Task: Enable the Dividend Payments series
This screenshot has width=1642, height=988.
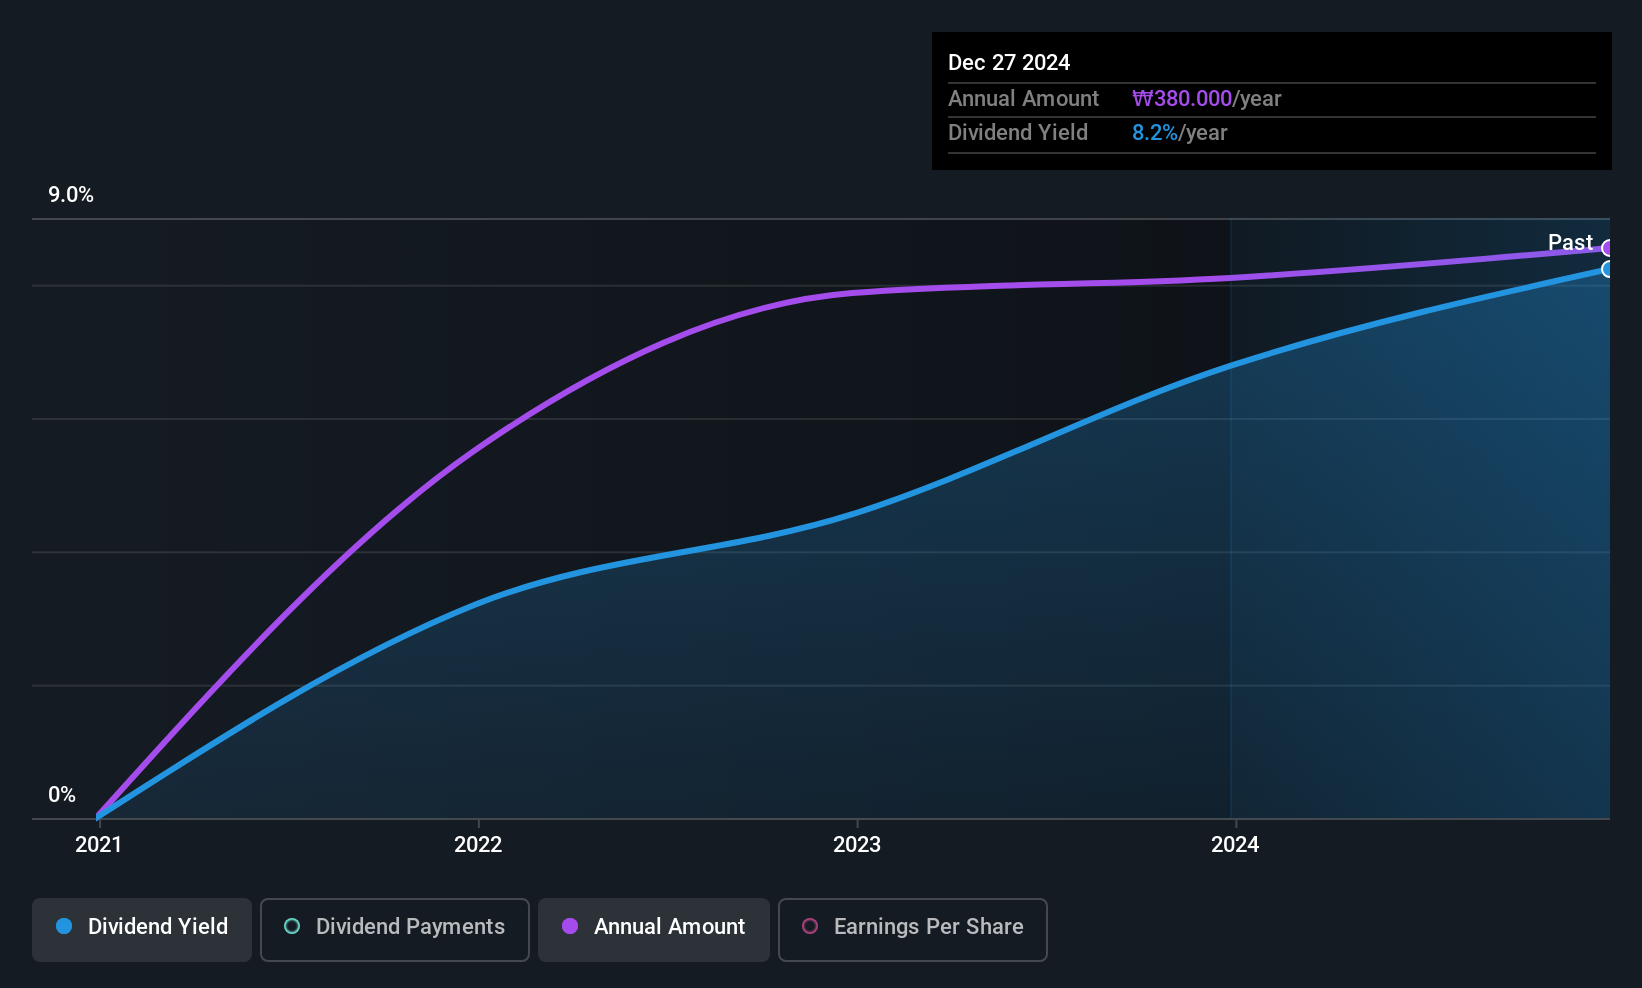Action: tap(394, 929)
